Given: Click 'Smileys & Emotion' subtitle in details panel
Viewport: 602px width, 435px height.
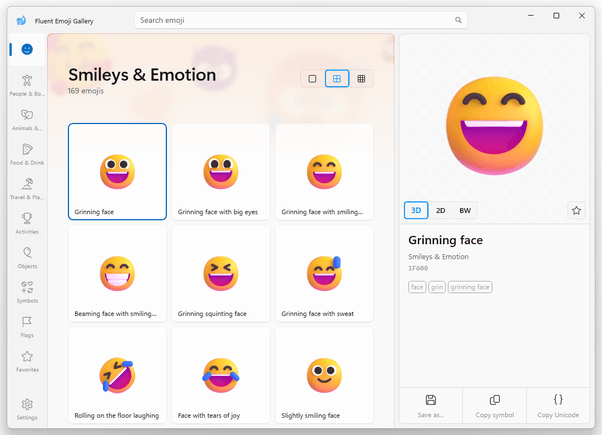Looking at the screenshot, I should [438, 256].
